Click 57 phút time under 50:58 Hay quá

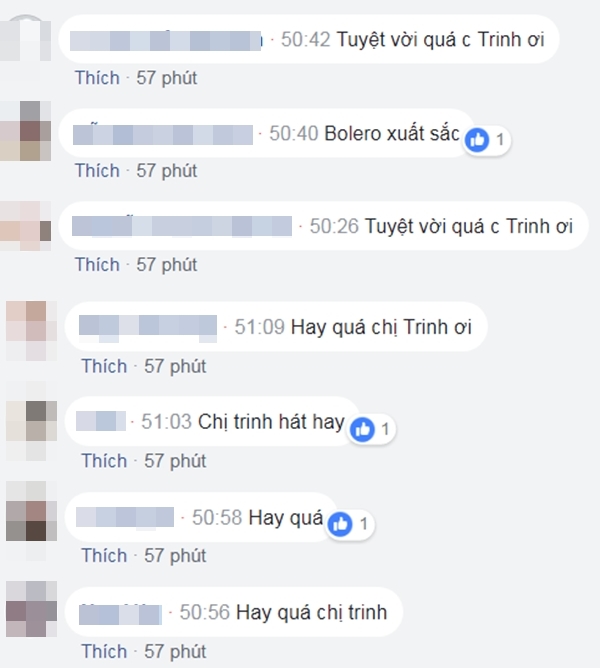point(175,556)
